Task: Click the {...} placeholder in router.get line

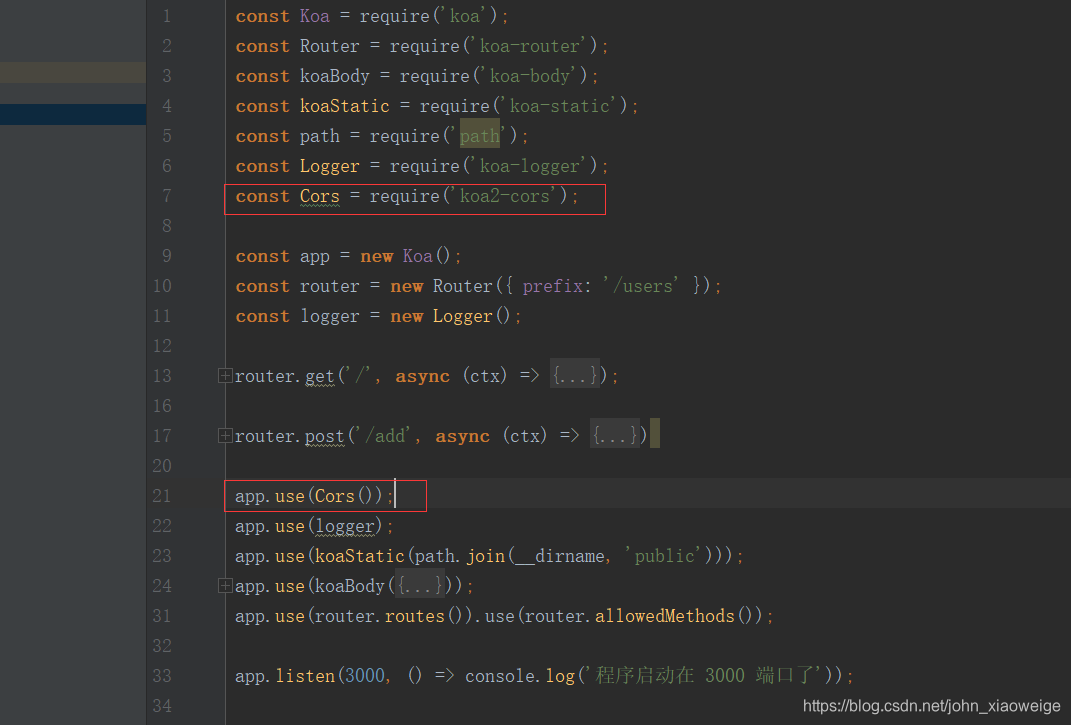Action: coord(575,375)
